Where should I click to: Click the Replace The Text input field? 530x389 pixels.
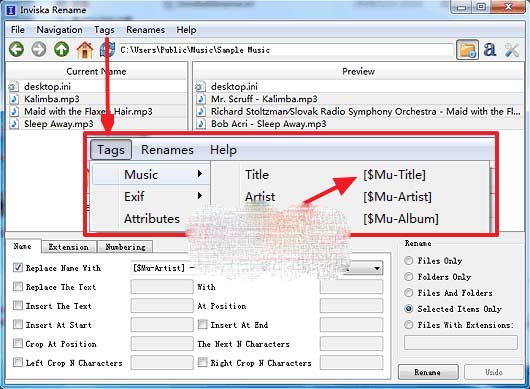pos(162,287)
